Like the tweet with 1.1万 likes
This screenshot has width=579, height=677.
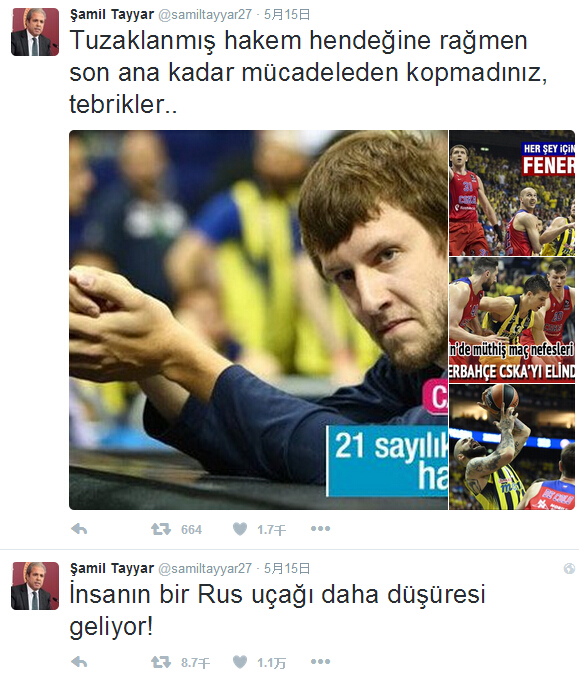[240, 661]
